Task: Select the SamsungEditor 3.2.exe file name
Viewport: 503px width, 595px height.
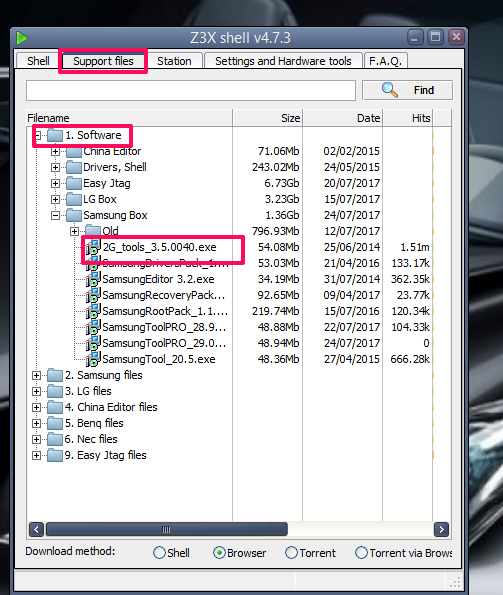Action: 158,279
